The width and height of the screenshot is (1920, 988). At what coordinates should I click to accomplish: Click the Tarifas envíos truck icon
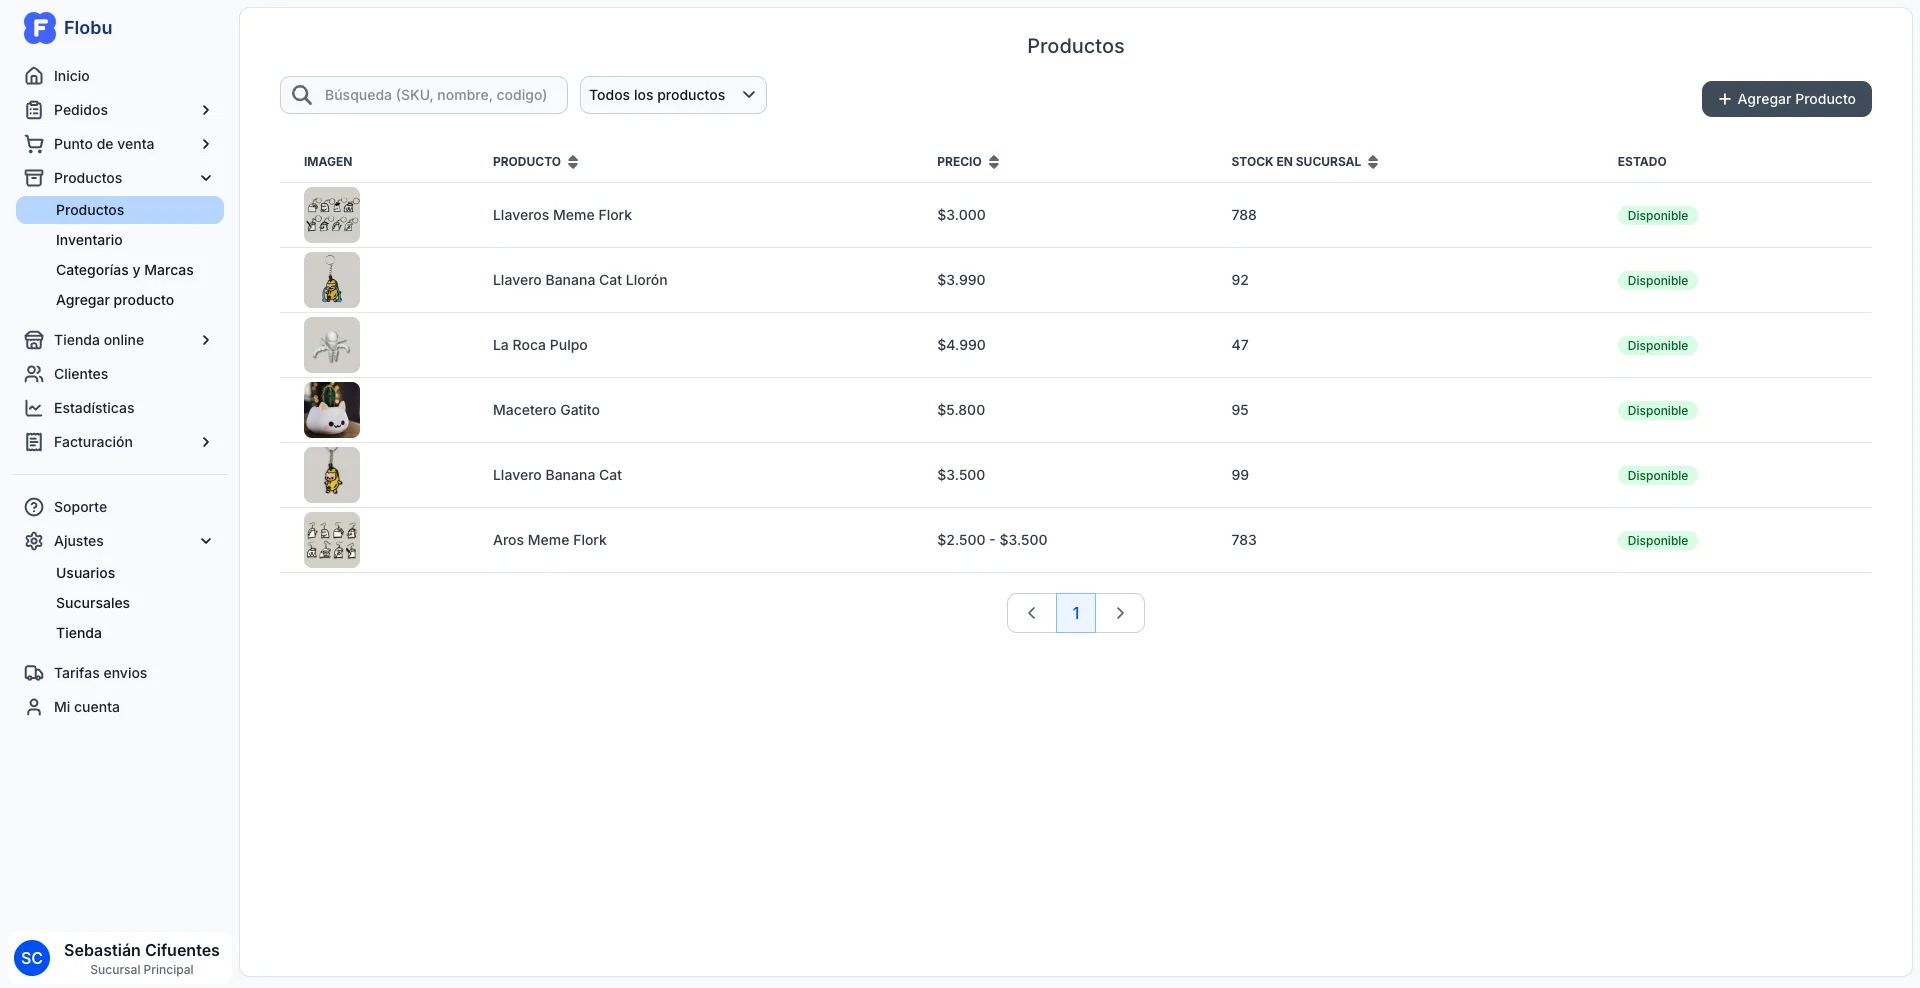click(x=34, y=673)
